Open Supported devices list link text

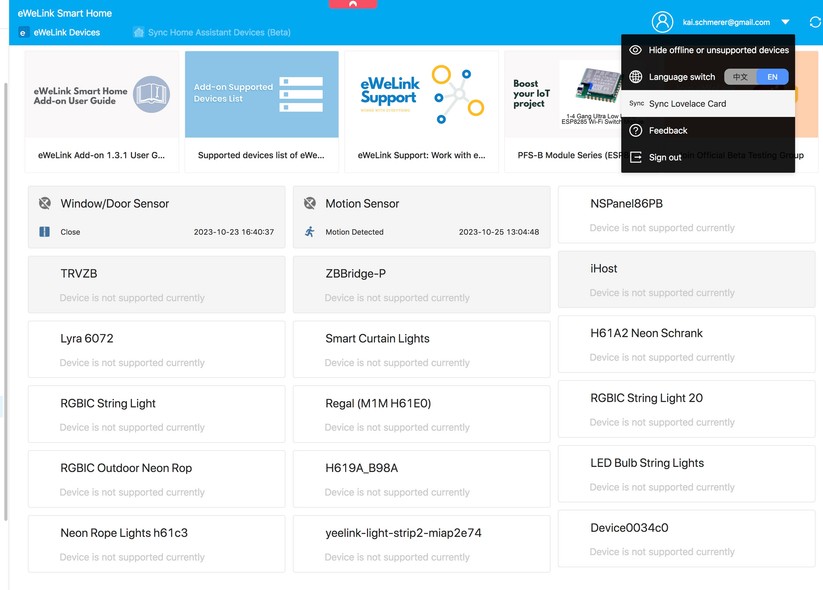(261, 155)
